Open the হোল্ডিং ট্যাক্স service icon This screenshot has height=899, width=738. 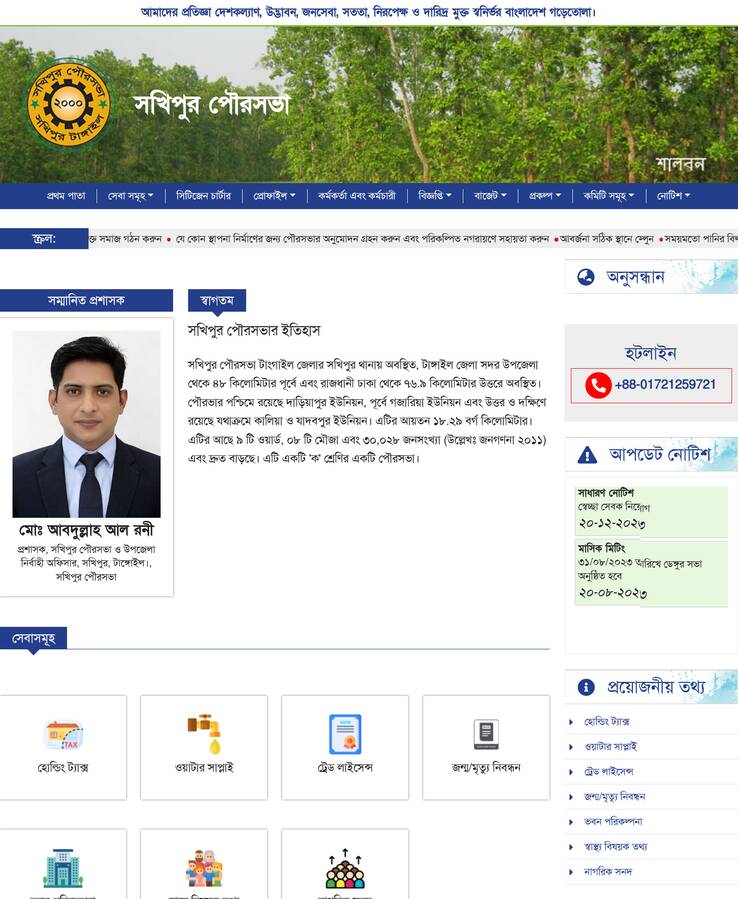[63, 736]
